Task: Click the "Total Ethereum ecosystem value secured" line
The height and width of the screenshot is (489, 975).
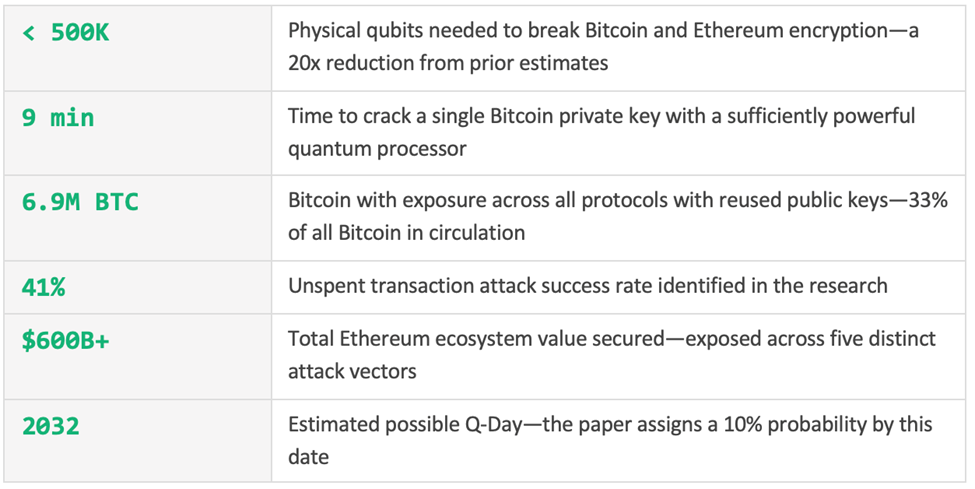Action: 474,339
